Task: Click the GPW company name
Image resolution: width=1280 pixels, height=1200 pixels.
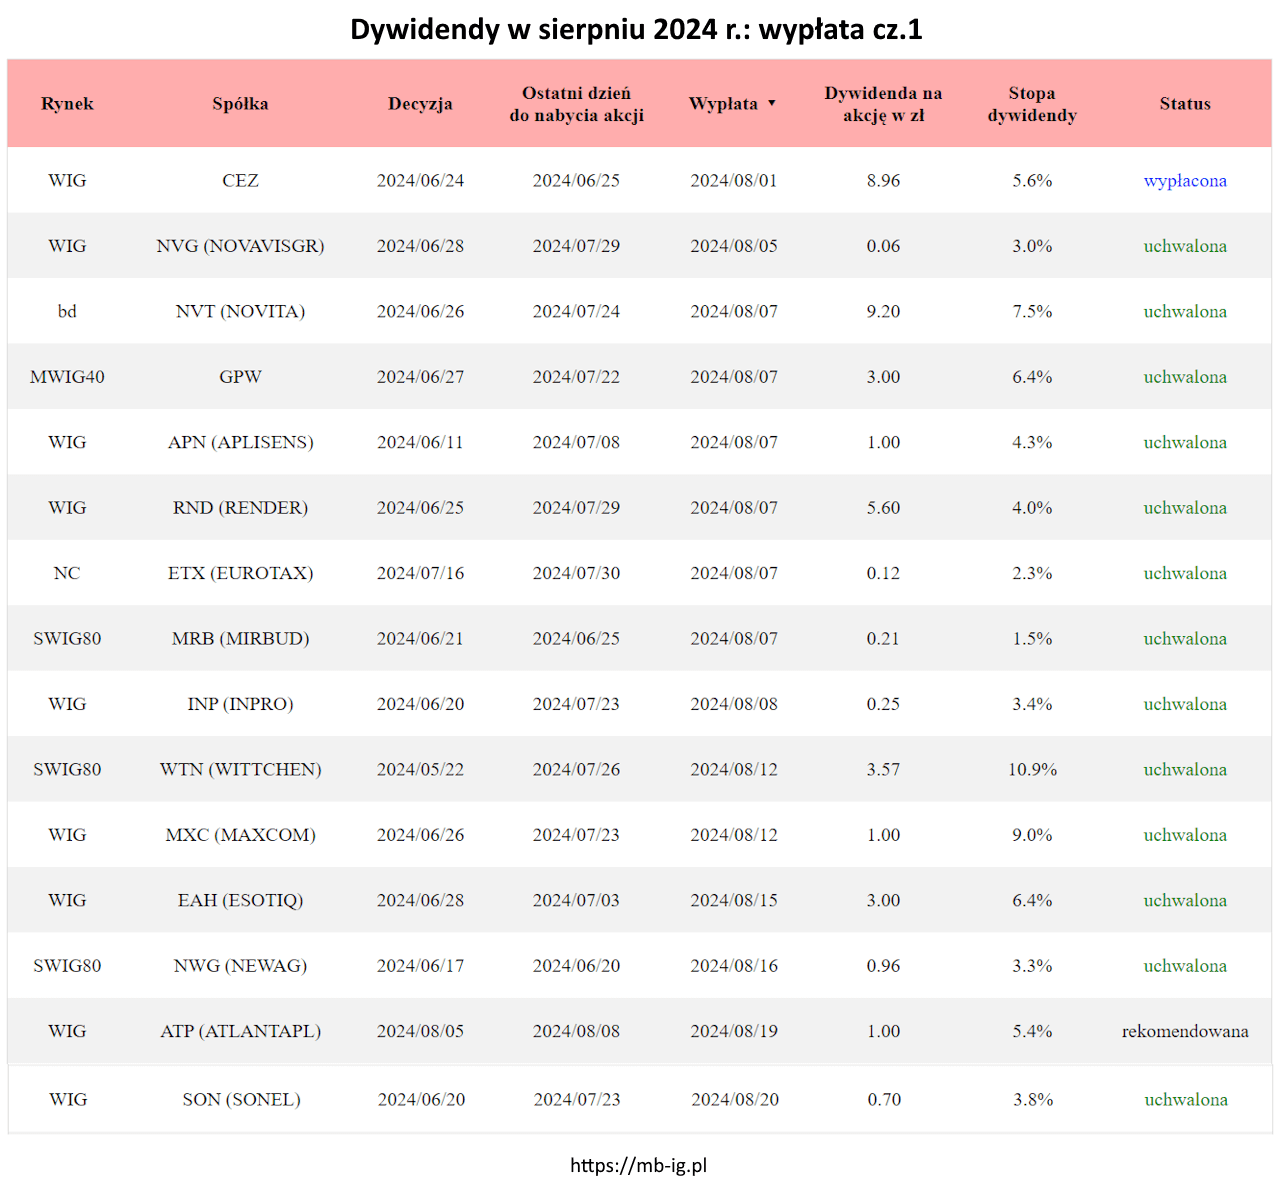Action: pyautogui.click(x=240, y=377)
